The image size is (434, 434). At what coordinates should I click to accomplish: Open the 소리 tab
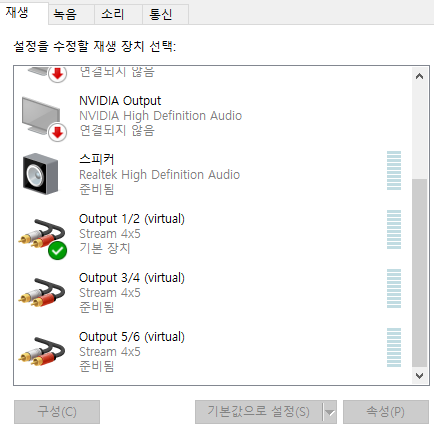[x=113, y=14]
